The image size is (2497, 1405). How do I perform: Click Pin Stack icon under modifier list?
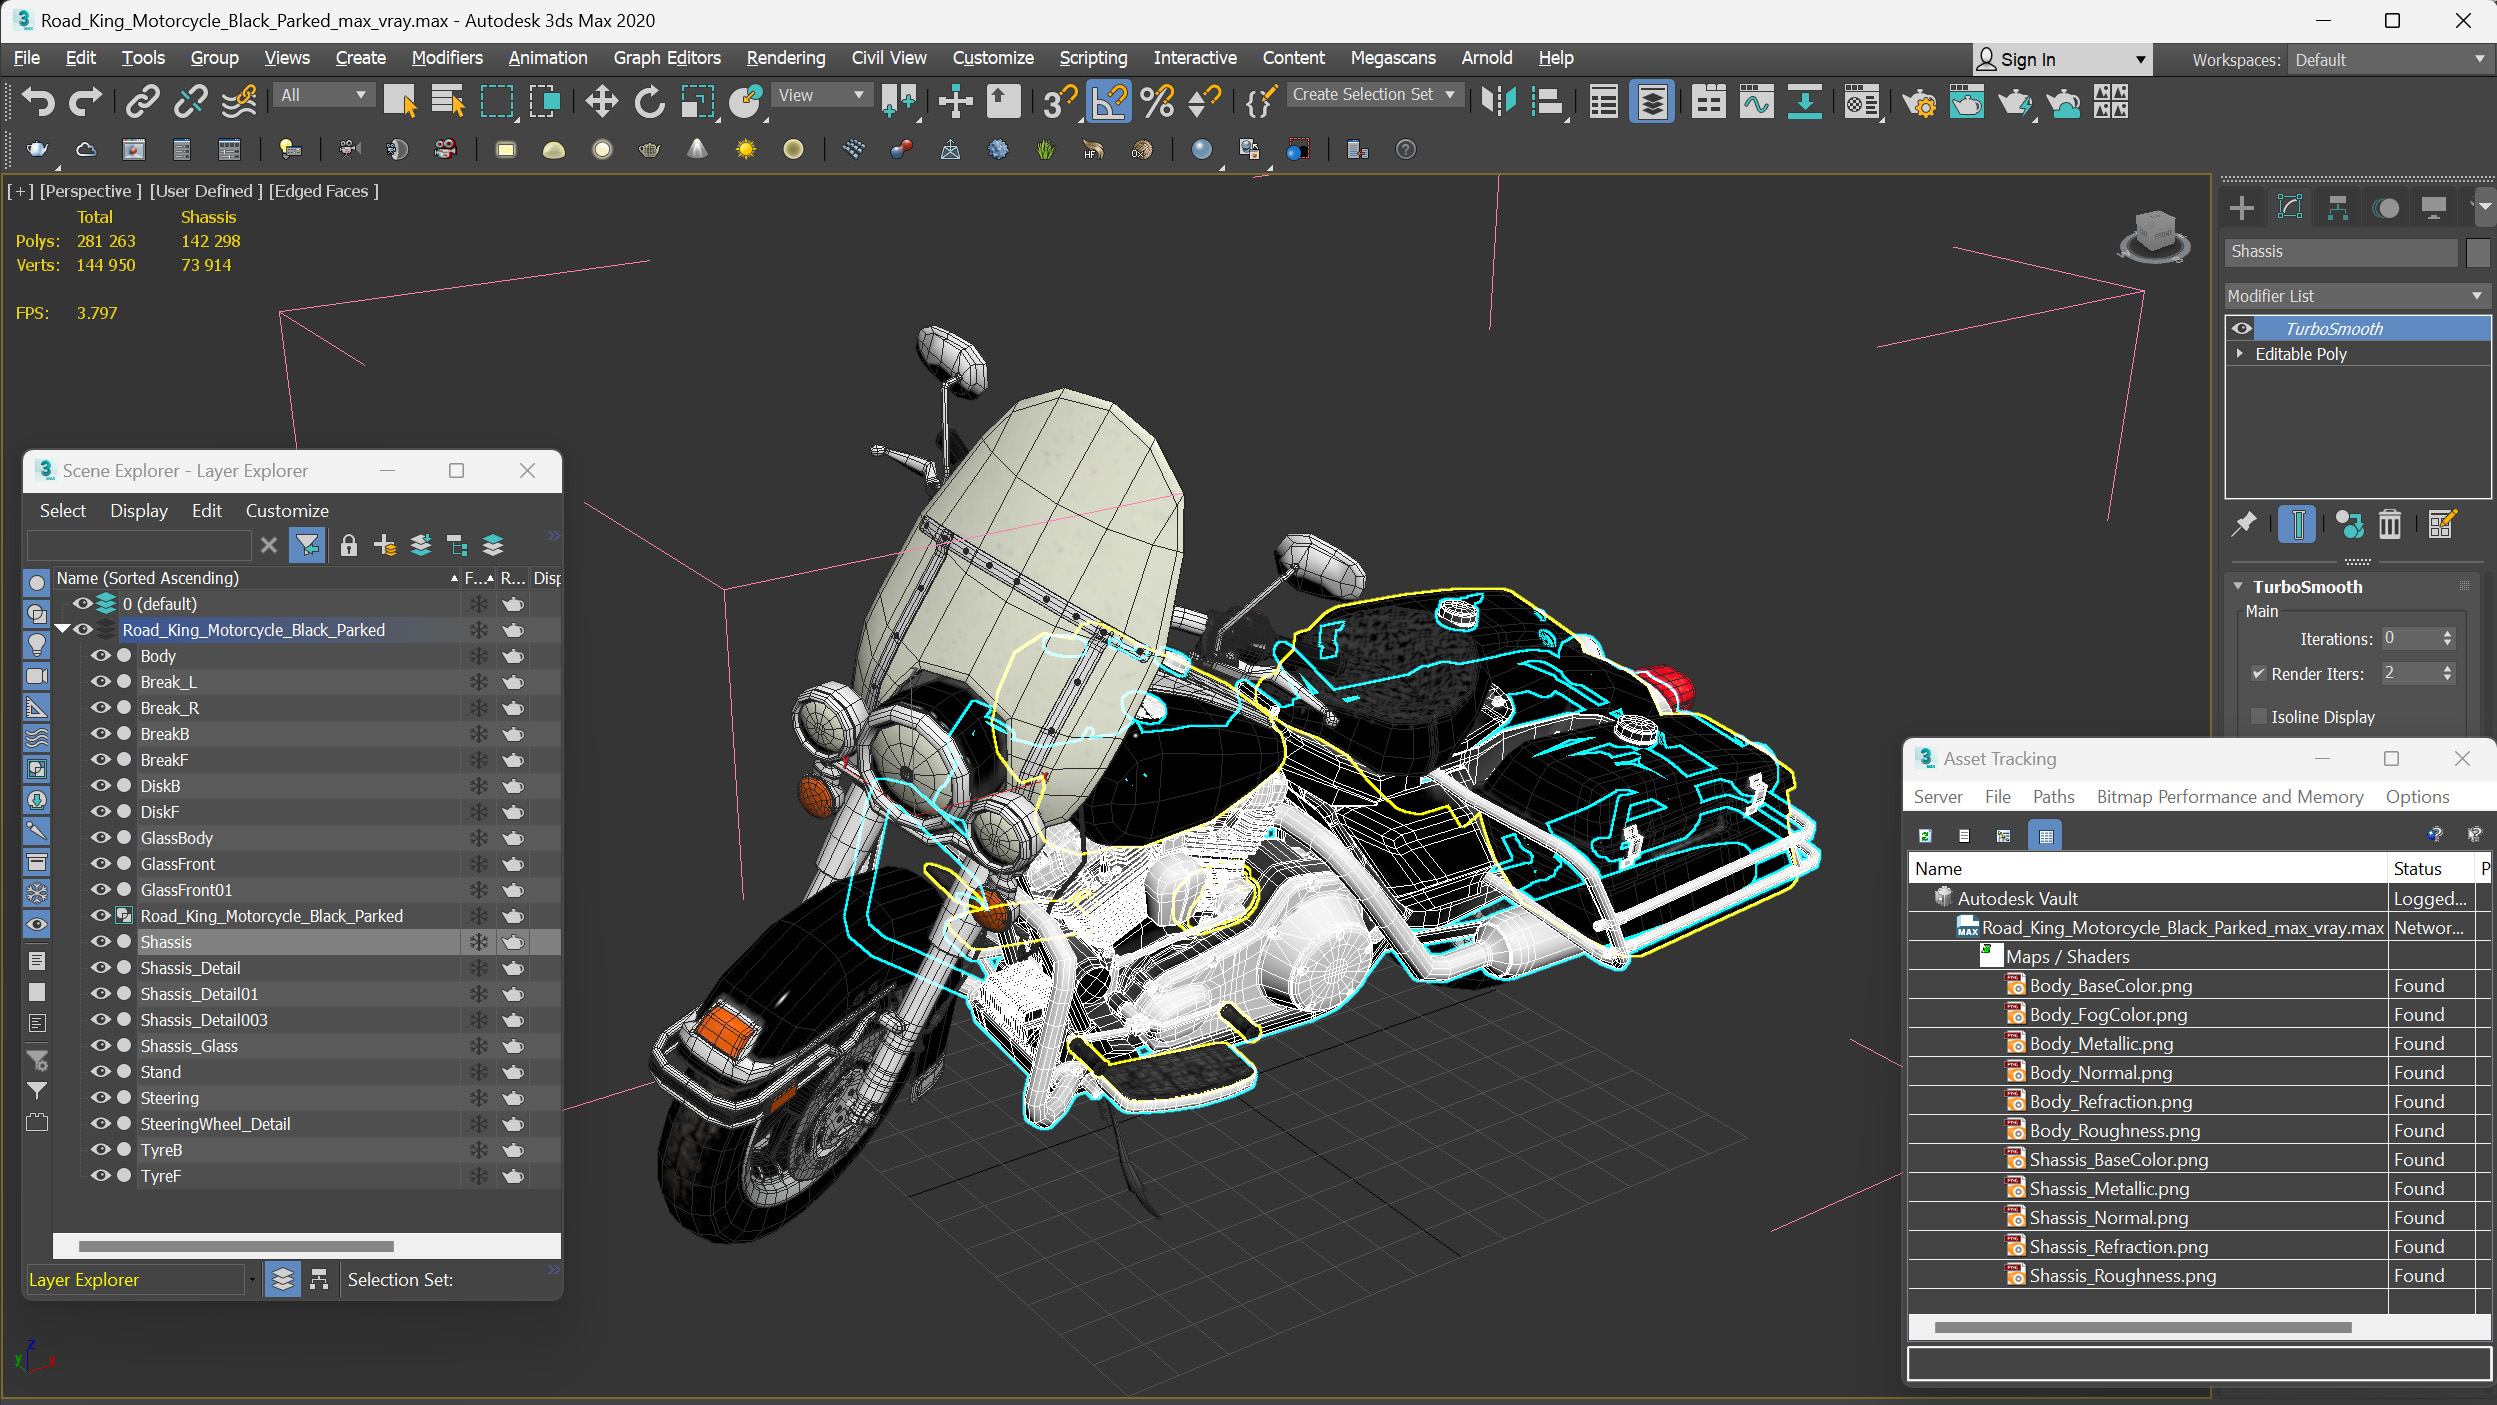point(2244,524)
